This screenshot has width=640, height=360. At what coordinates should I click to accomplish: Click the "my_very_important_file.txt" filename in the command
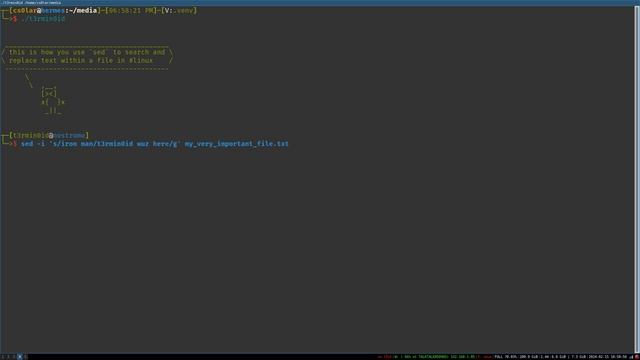[x=236, y=144]
